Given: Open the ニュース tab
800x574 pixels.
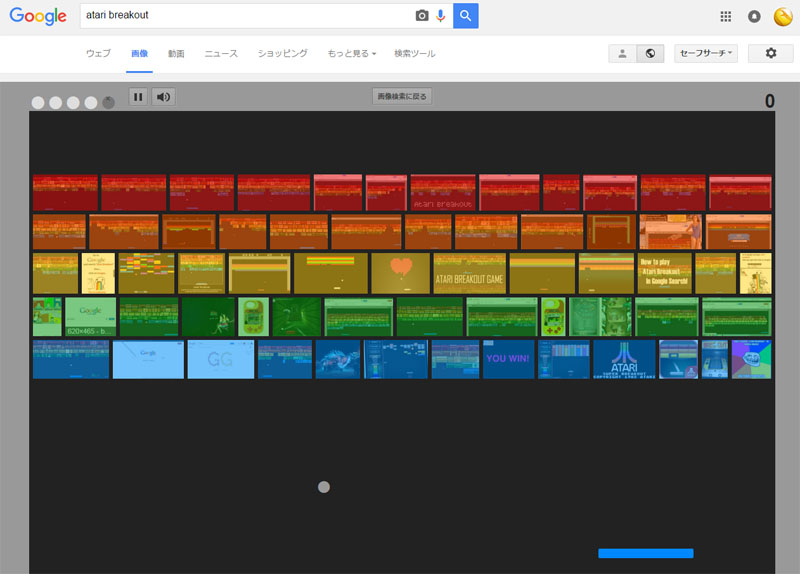Looking at the screenshot, I should tap(221, 54).
